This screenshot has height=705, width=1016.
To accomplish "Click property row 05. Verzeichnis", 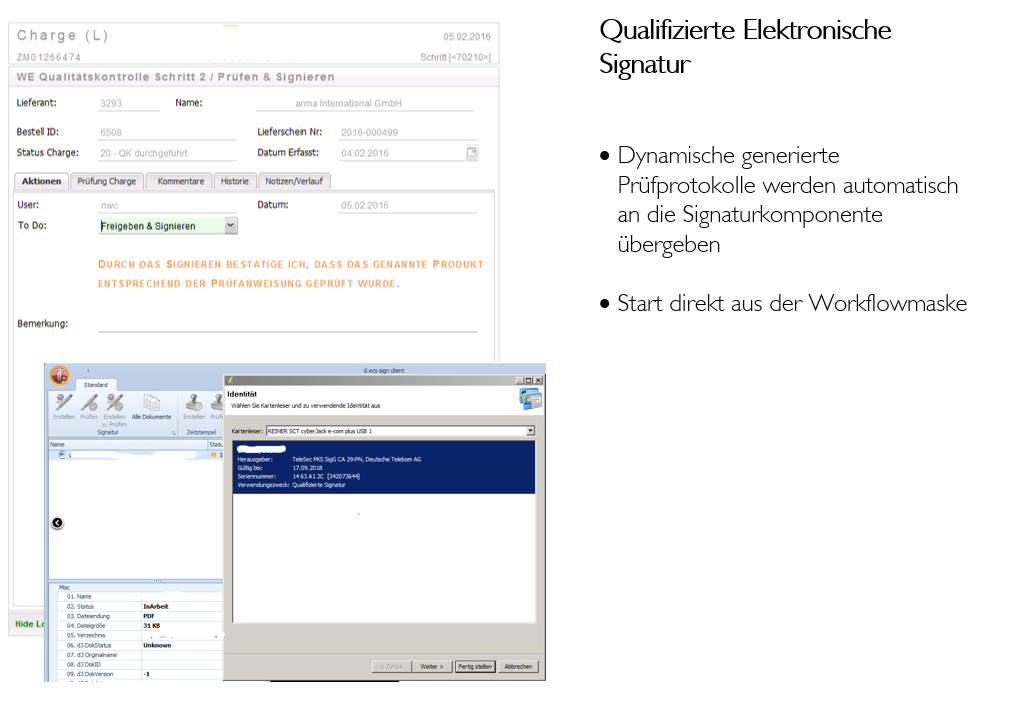I will click(x=140, y=636).
